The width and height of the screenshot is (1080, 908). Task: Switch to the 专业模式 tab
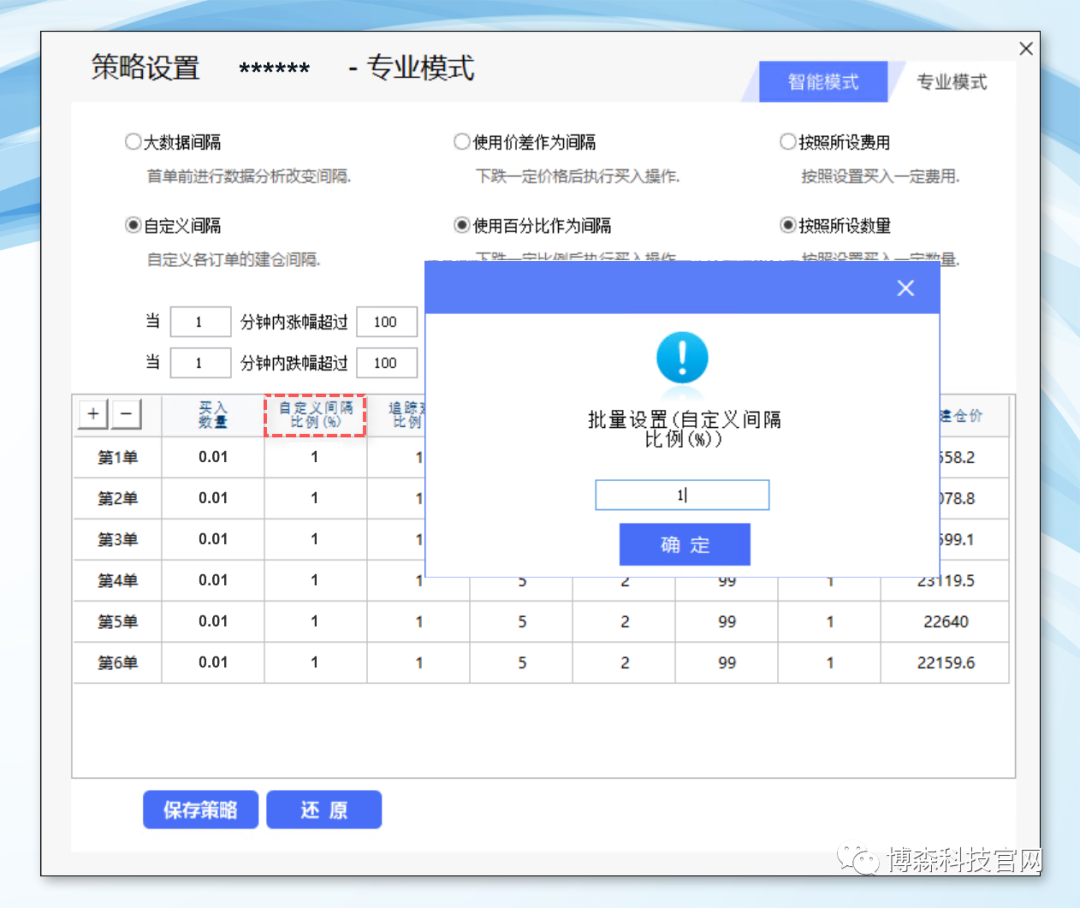pyautogui.click(x=952, y=82)
